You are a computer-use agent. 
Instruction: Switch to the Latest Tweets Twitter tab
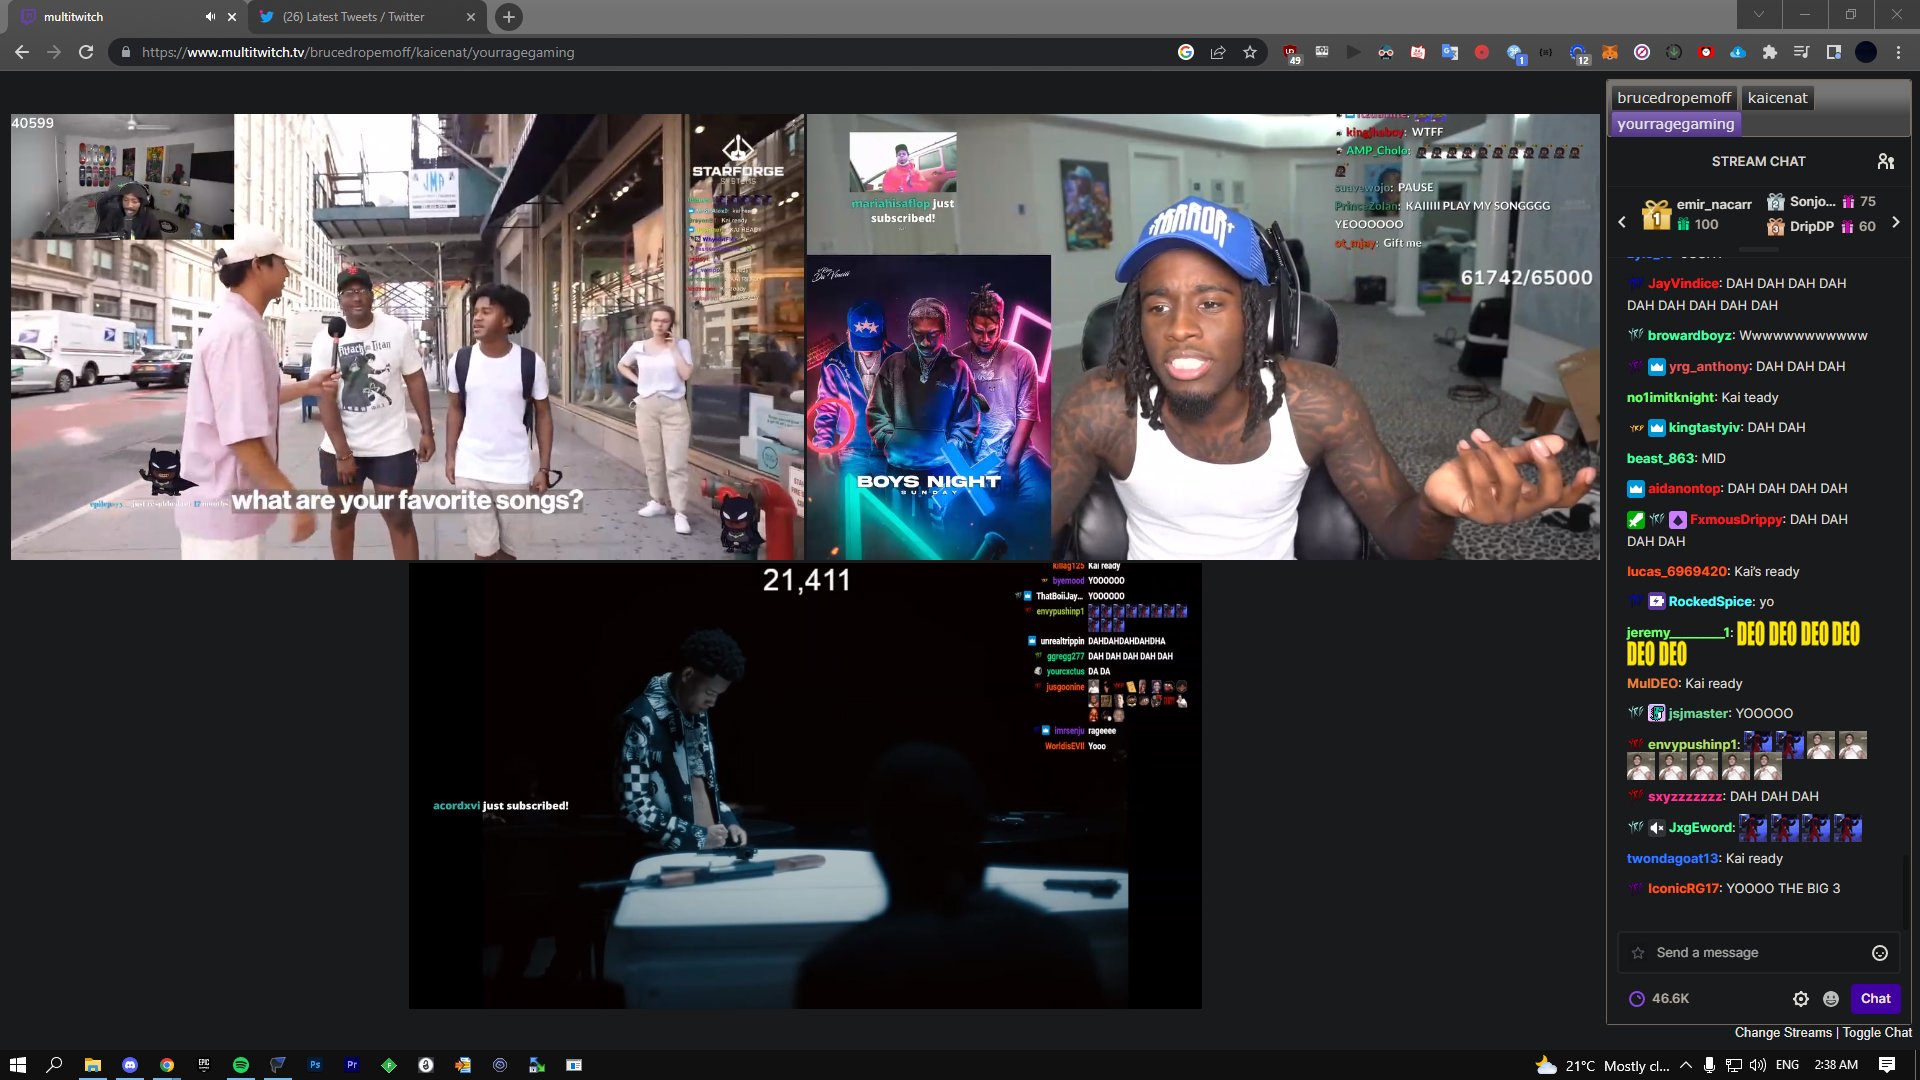(353, 17)
